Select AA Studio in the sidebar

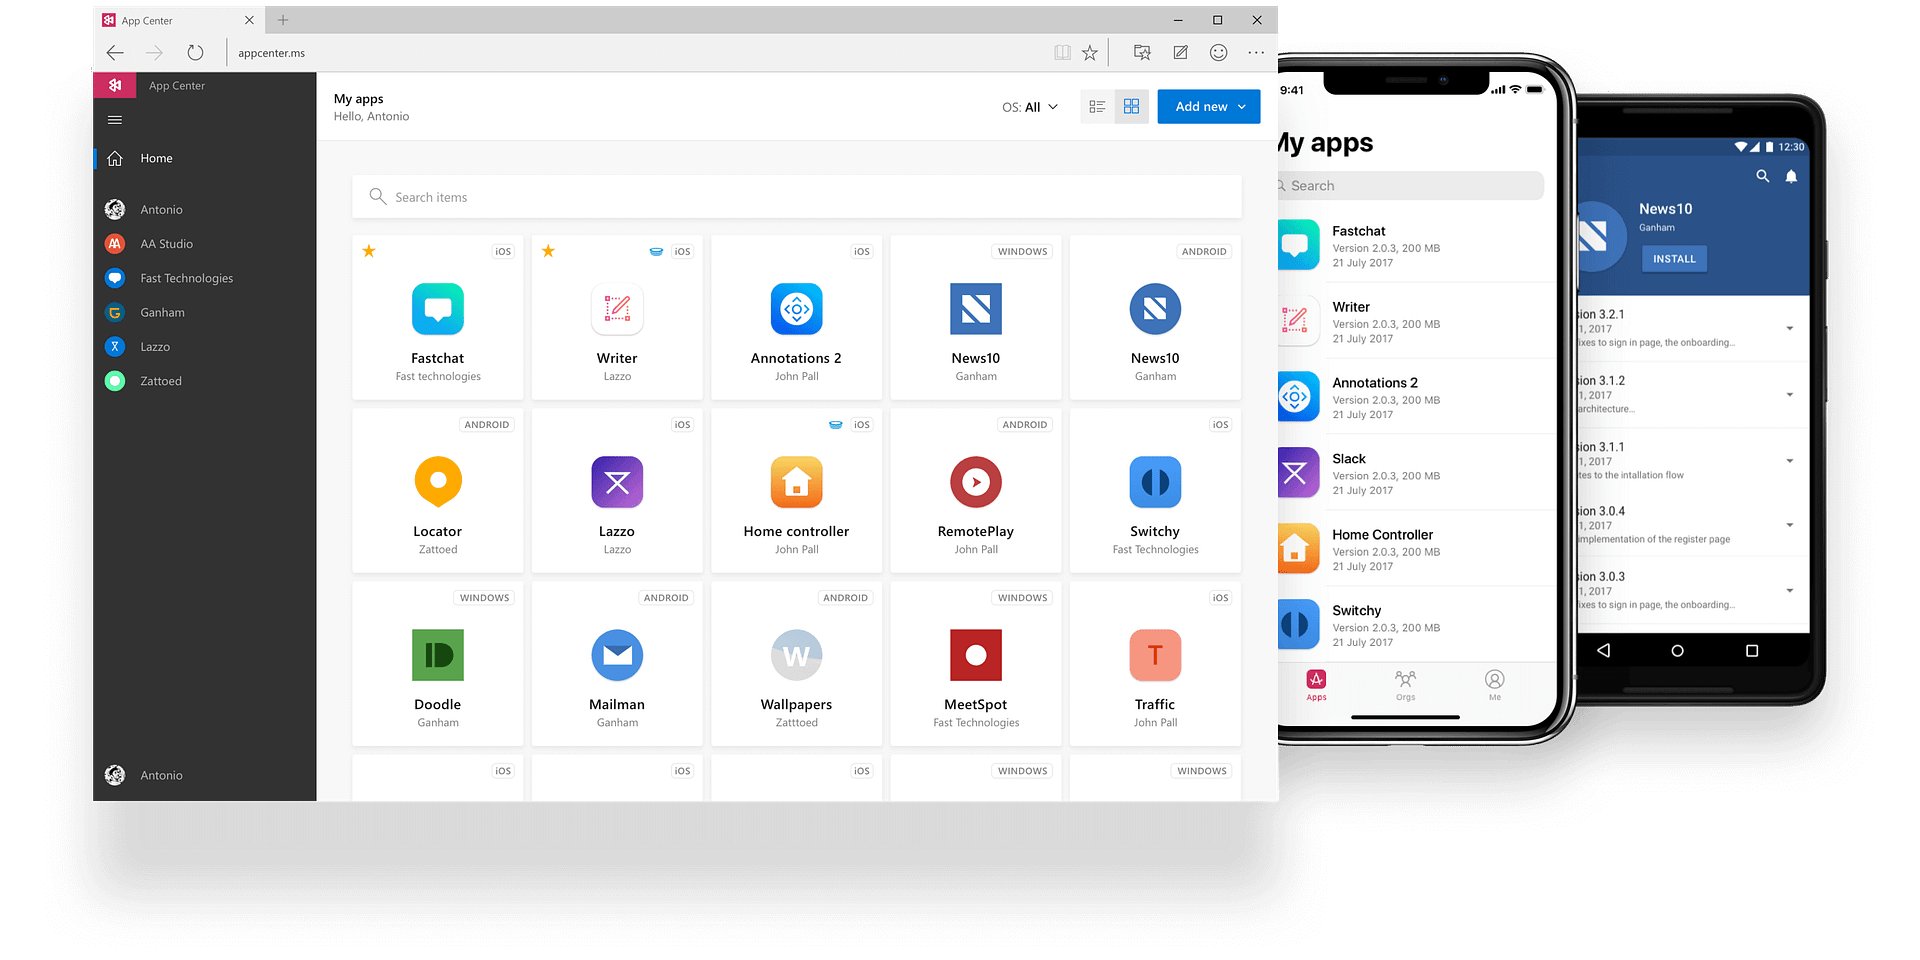click(166, 244)
